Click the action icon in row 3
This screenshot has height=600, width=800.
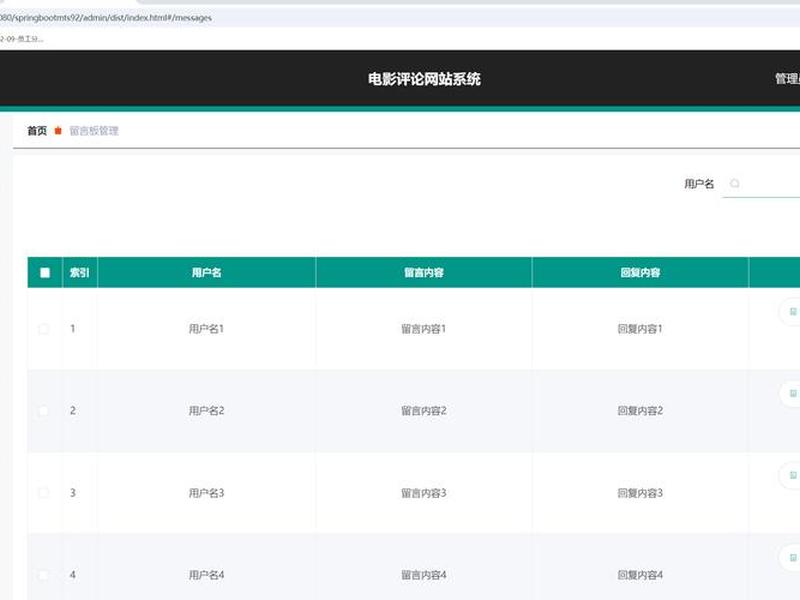click(x=793, y=476)
